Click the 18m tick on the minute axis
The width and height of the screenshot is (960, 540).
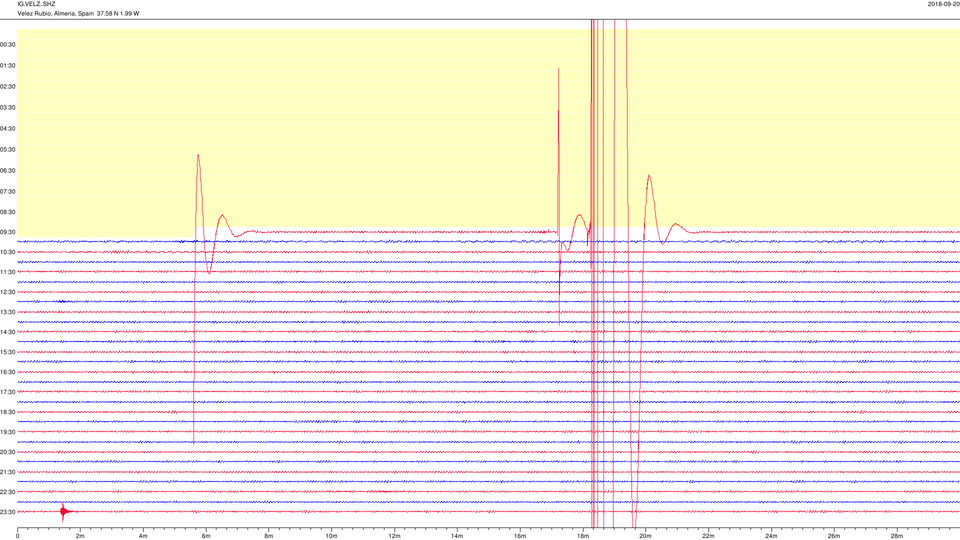pyautogui.click(x=582, y=536)
